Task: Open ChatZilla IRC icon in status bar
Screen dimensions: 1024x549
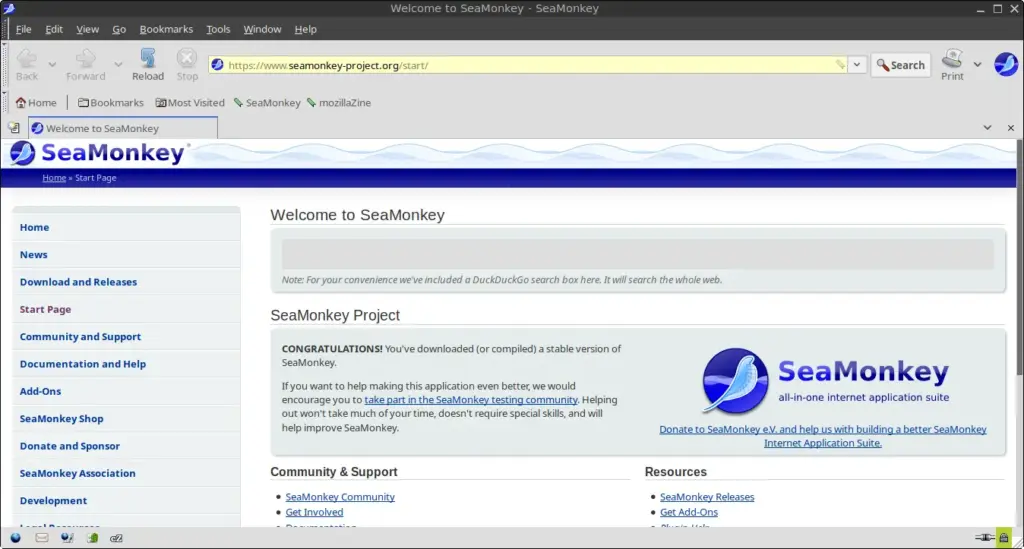Action: [116, 538]
